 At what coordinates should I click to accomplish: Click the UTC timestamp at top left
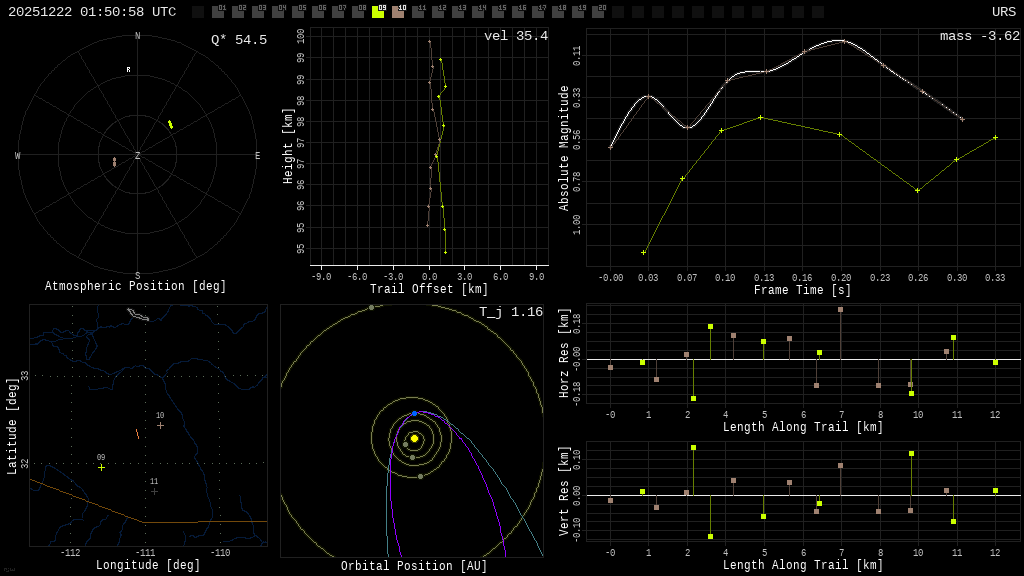tap(92, 12)
